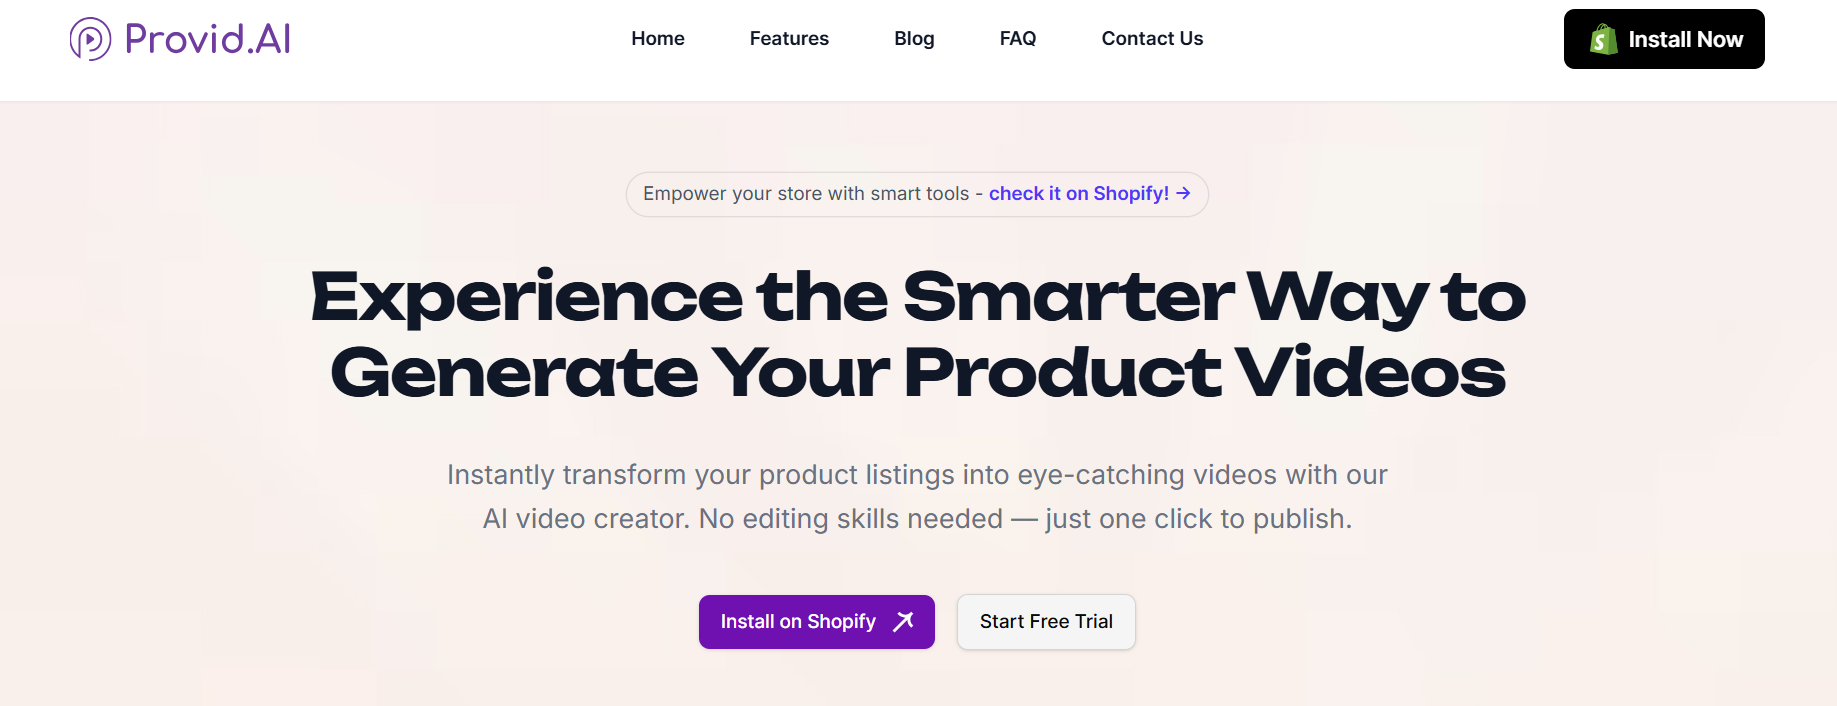Click the arrow icon after check it on Shopify
Image resolution: width=1837 pixels, height=706 pixels.
point(1185,194)
